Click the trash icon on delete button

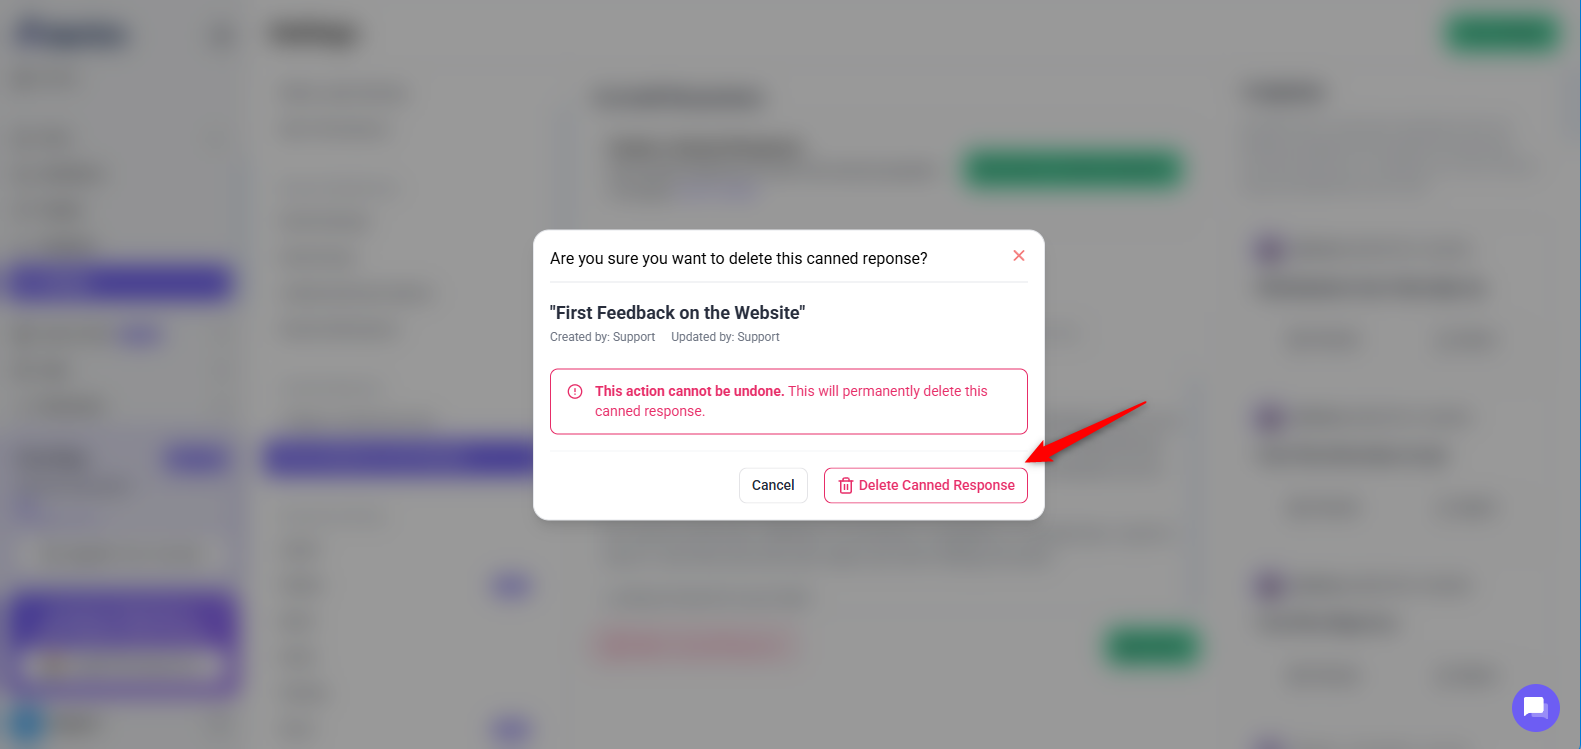tap(845, 486)
